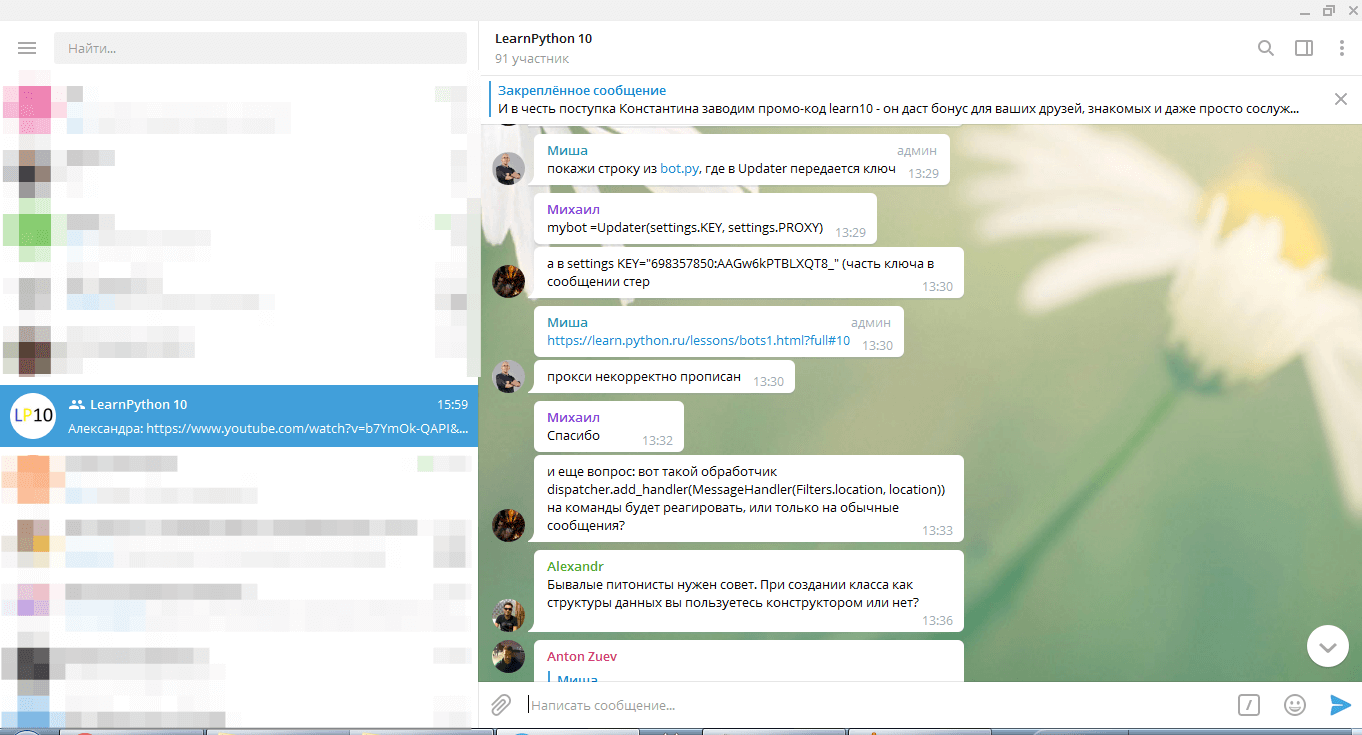Click the quoted reply "Миша" in Anton's message

click(x=577, y=679)
